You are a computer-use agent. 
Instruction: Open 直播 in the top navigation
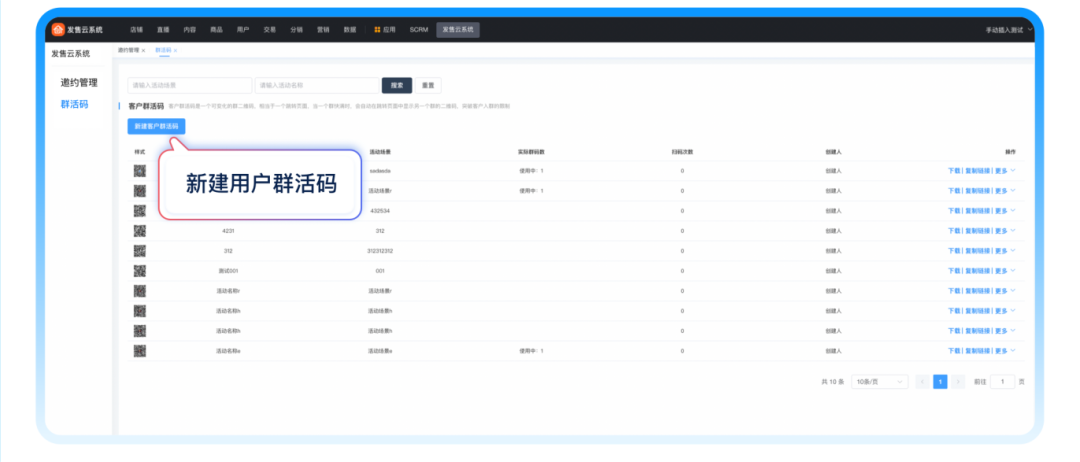[x=163, y=30]
